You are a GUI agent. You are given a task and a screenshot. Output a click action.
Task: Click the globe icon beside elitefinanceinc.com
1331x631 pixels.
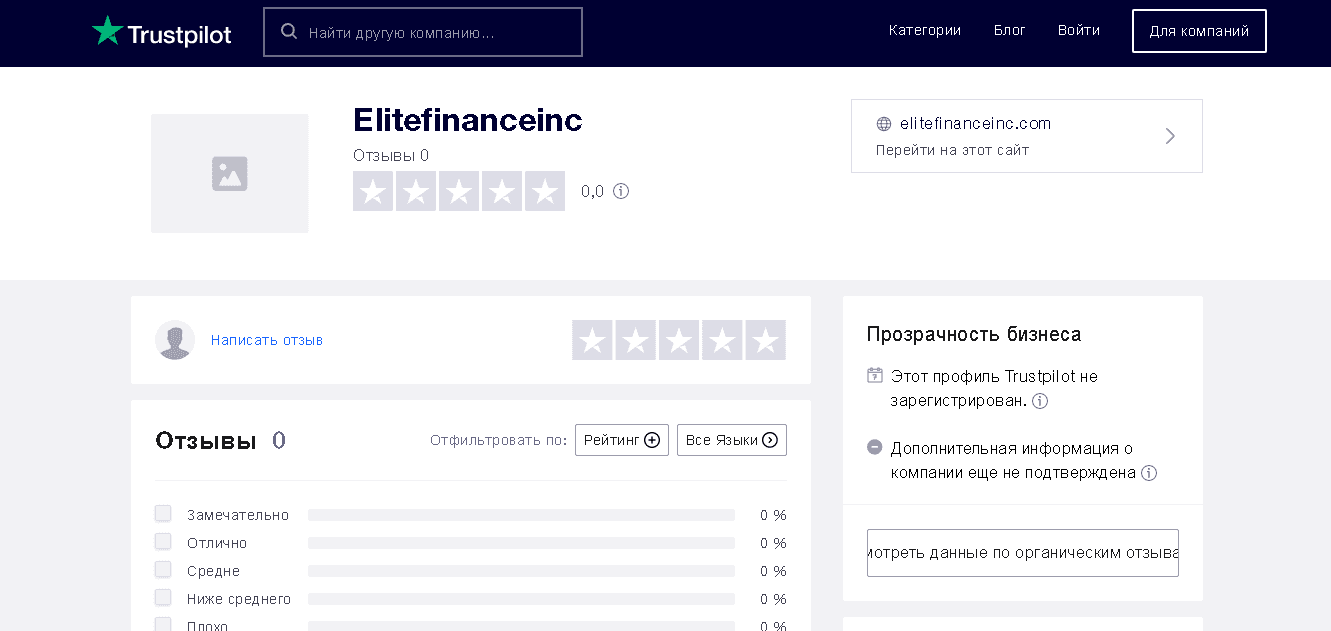click(884, 124)
